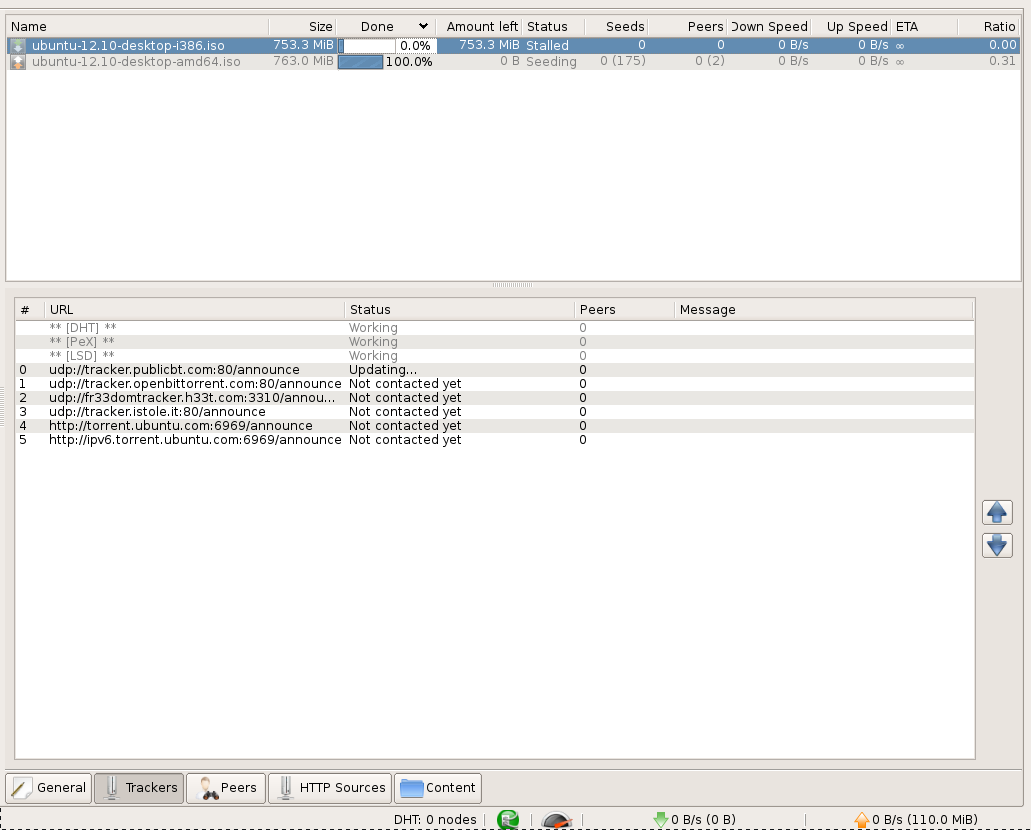Click the Status header in trackers list

[x=460, y=310]
